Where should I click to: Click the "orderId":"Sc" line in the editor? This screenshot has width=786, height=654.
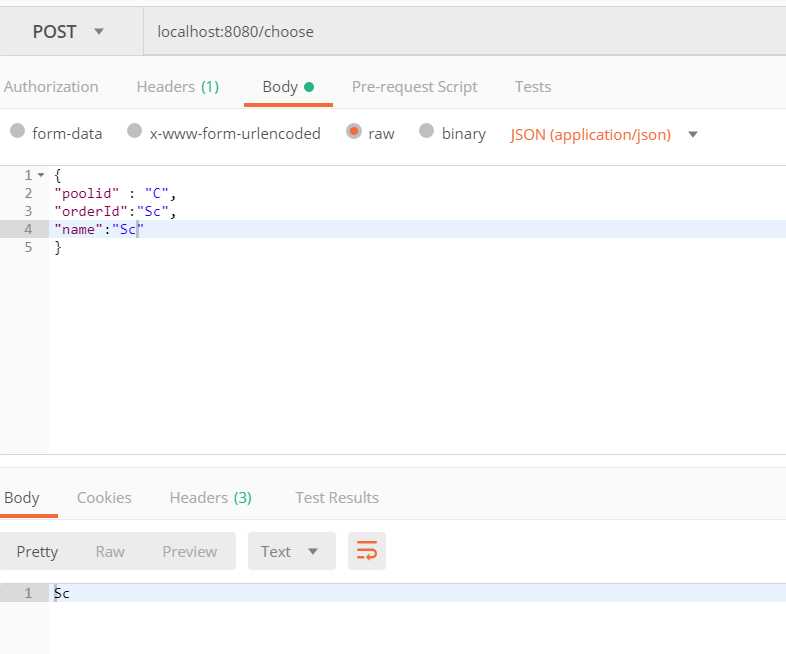pos(115,211)
